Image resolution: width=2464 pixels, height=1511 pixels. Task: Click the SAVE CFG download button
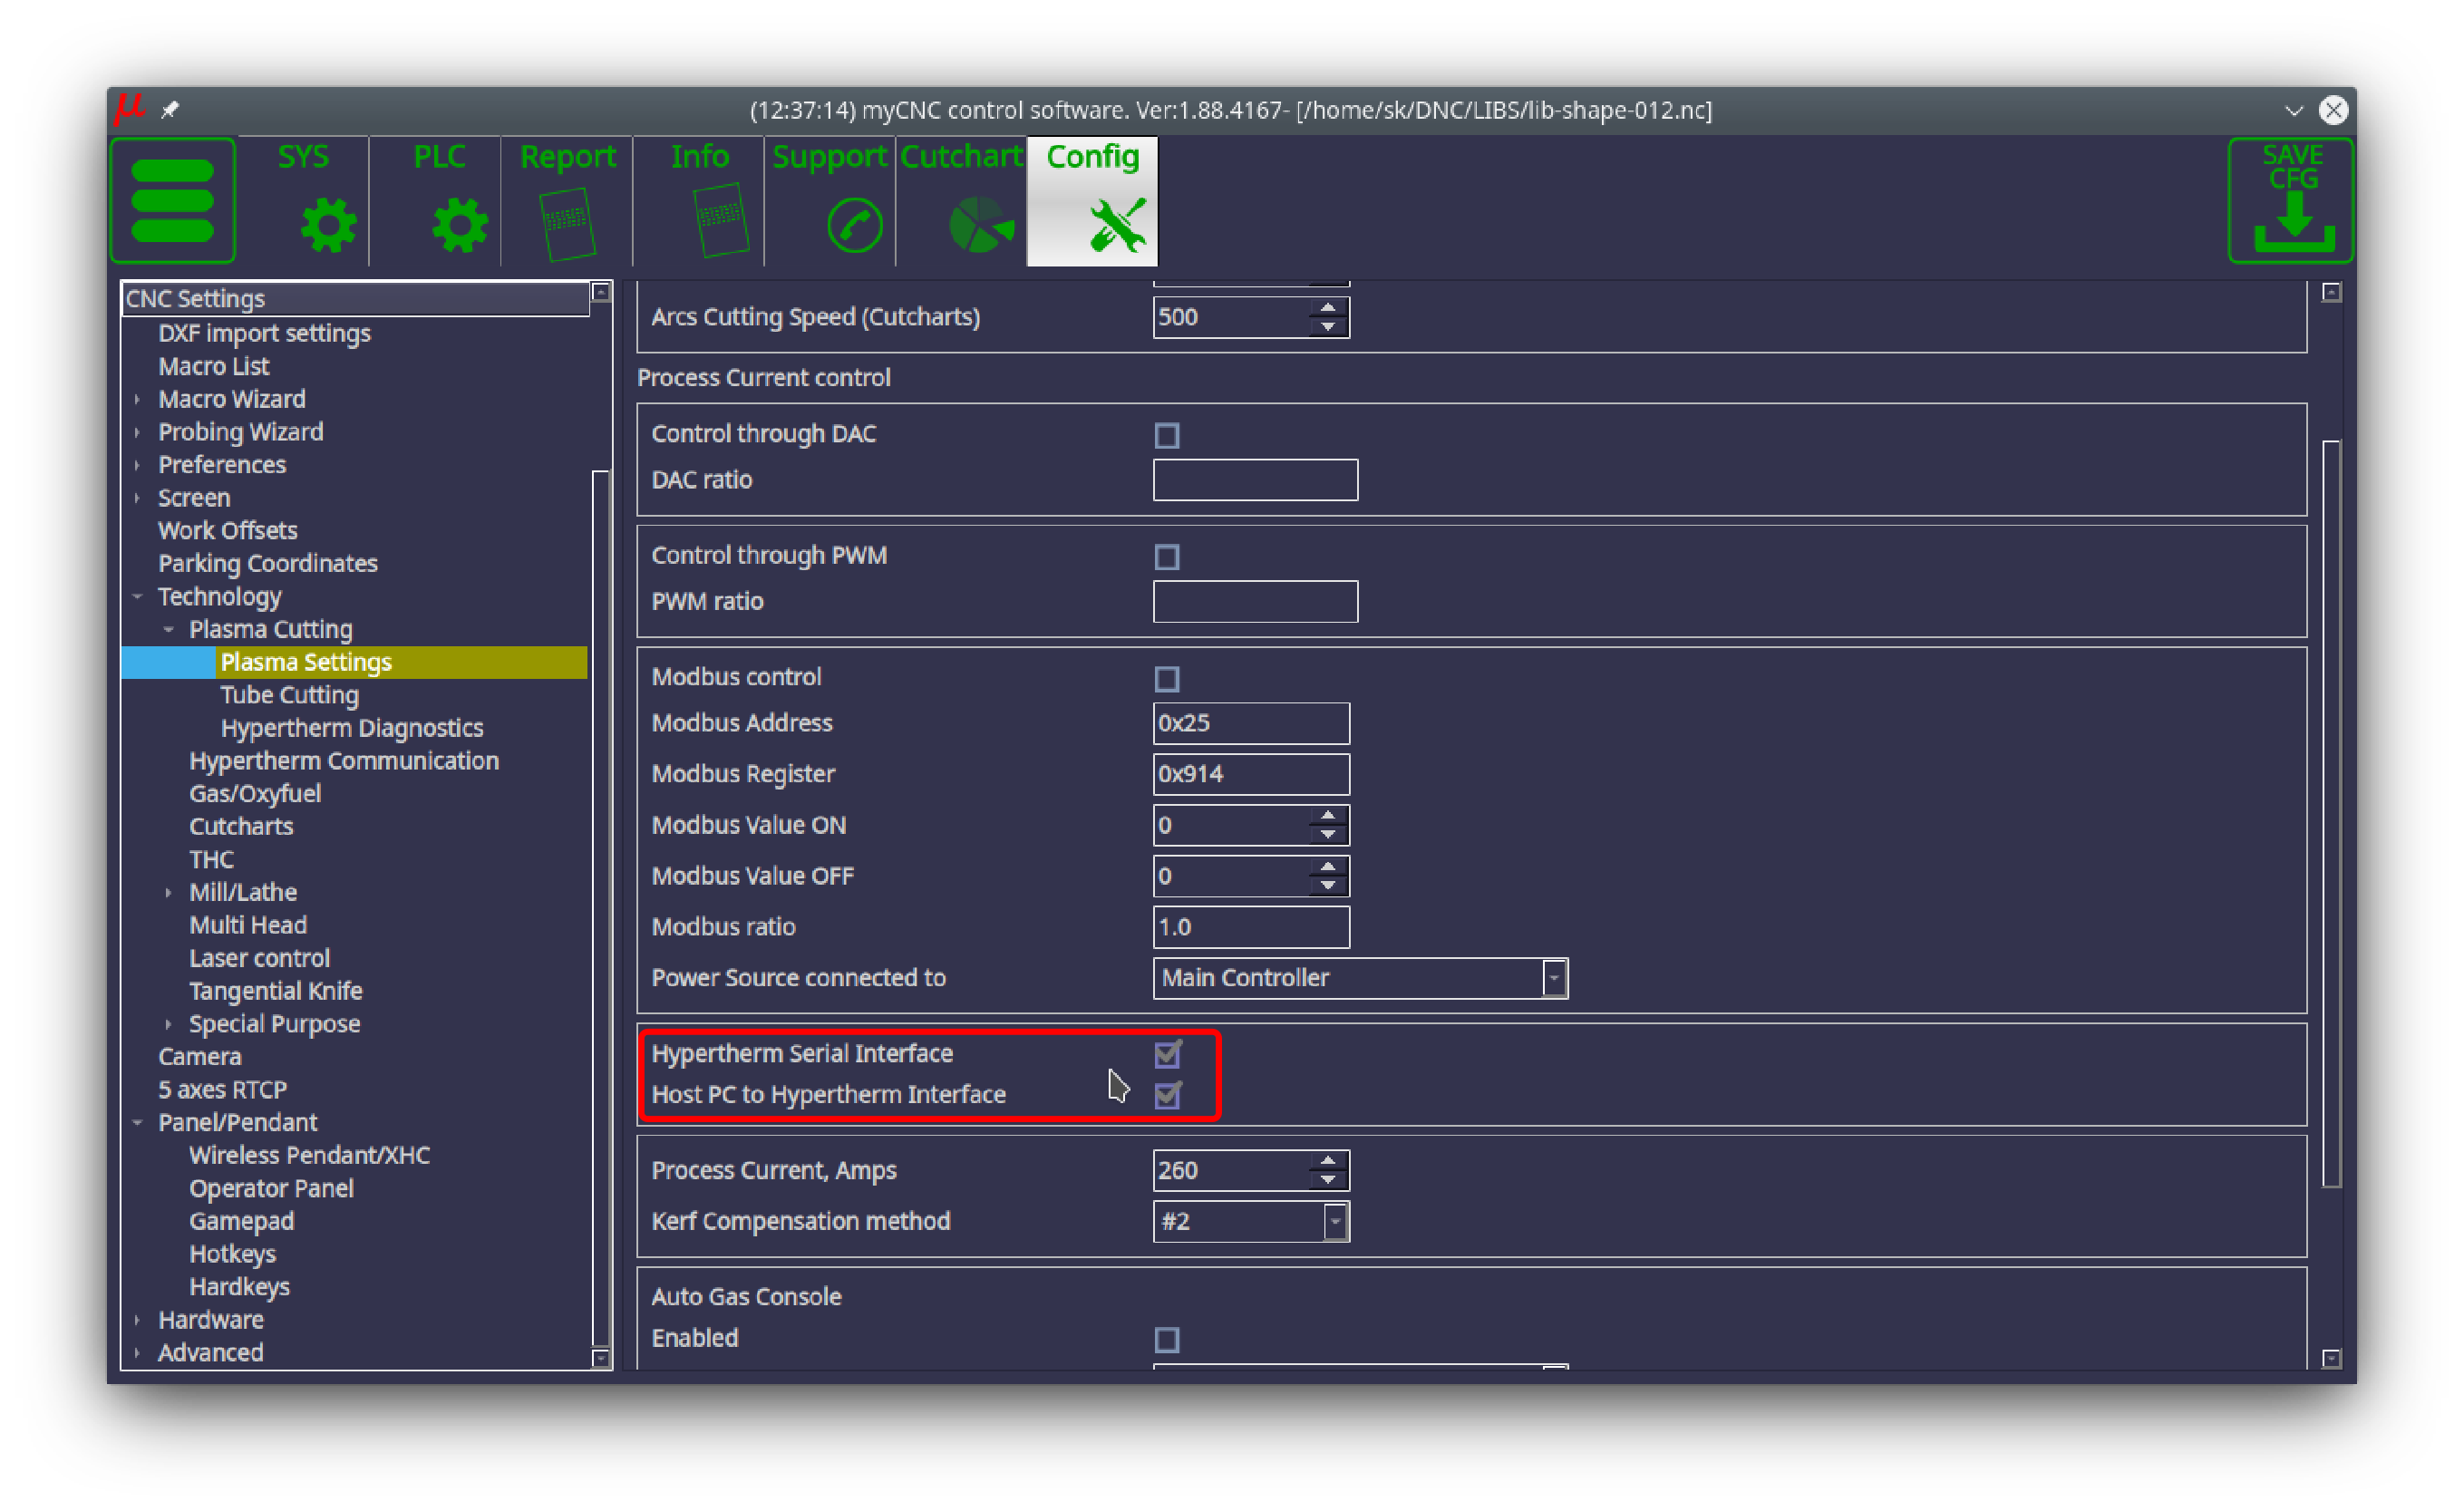(2291, 201)
